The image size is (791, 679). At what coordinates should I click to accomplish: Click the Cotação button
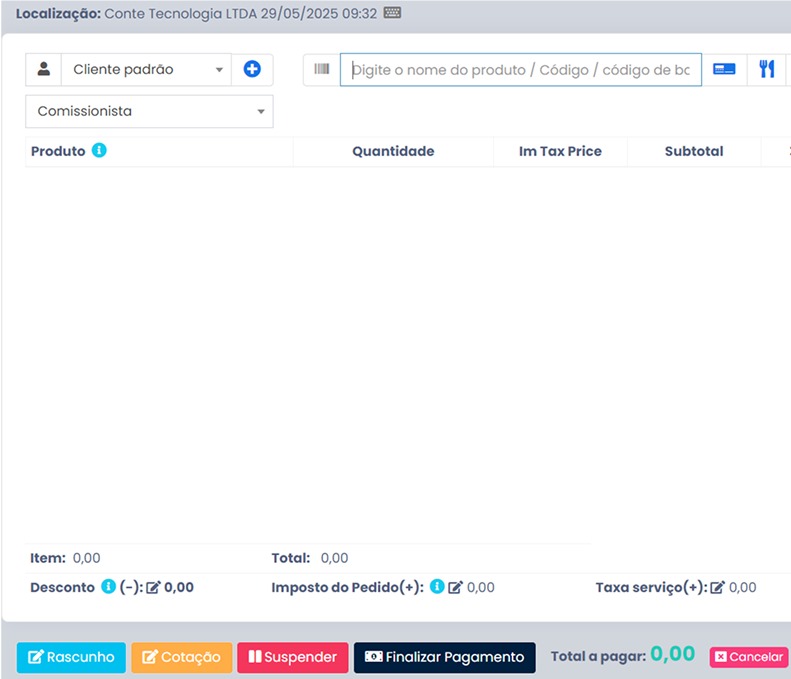tap(182, 657)
